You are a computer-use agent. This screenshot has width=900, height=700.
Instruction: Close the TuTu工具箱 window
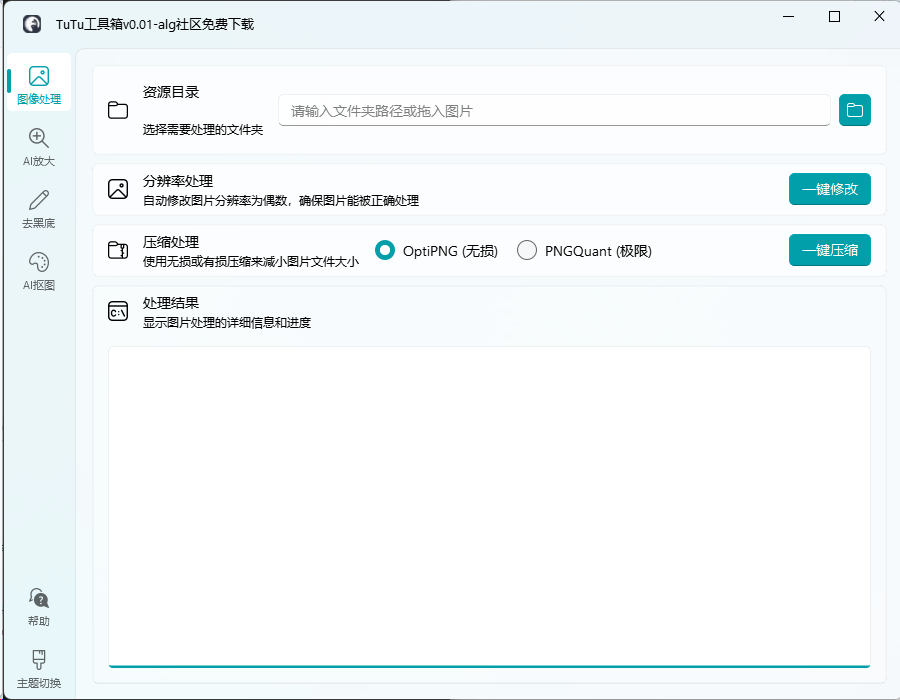click(879, 17)
